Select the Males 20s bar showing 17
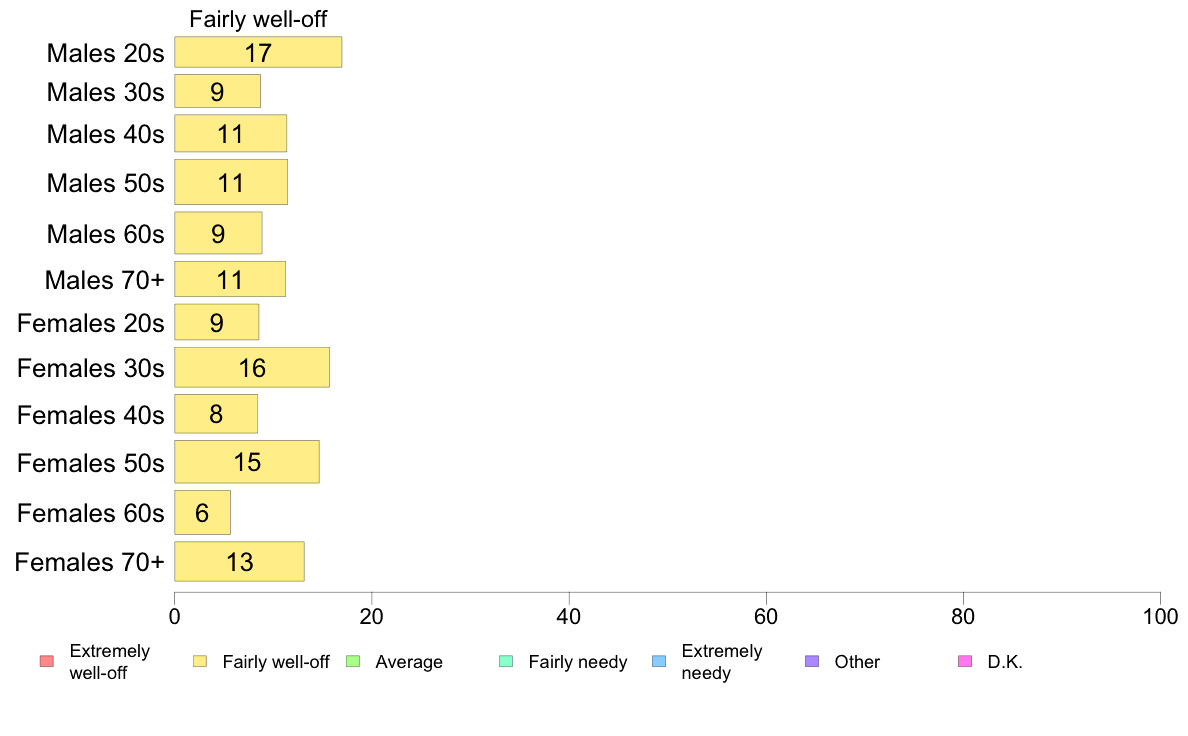The image size is (1188, 736). pos(258,53)
